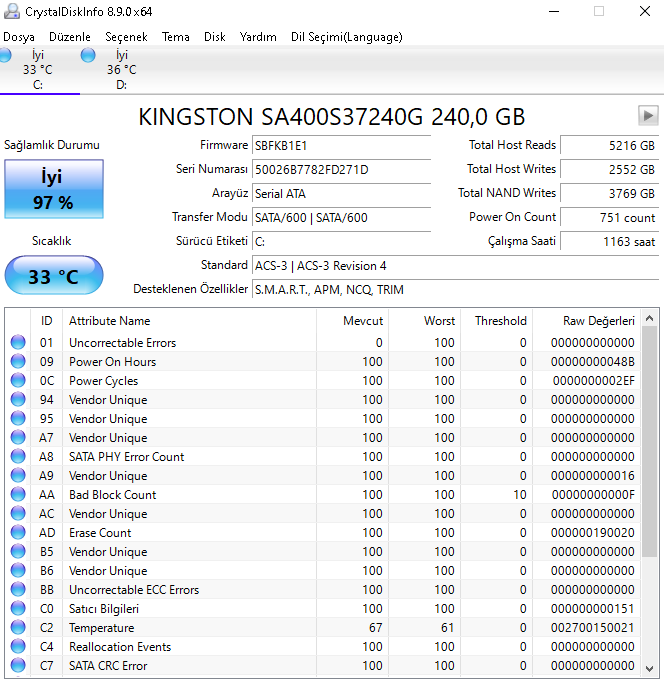Click the Transfer Modu field
Screen dimensions: 664x683
[341, 217]
